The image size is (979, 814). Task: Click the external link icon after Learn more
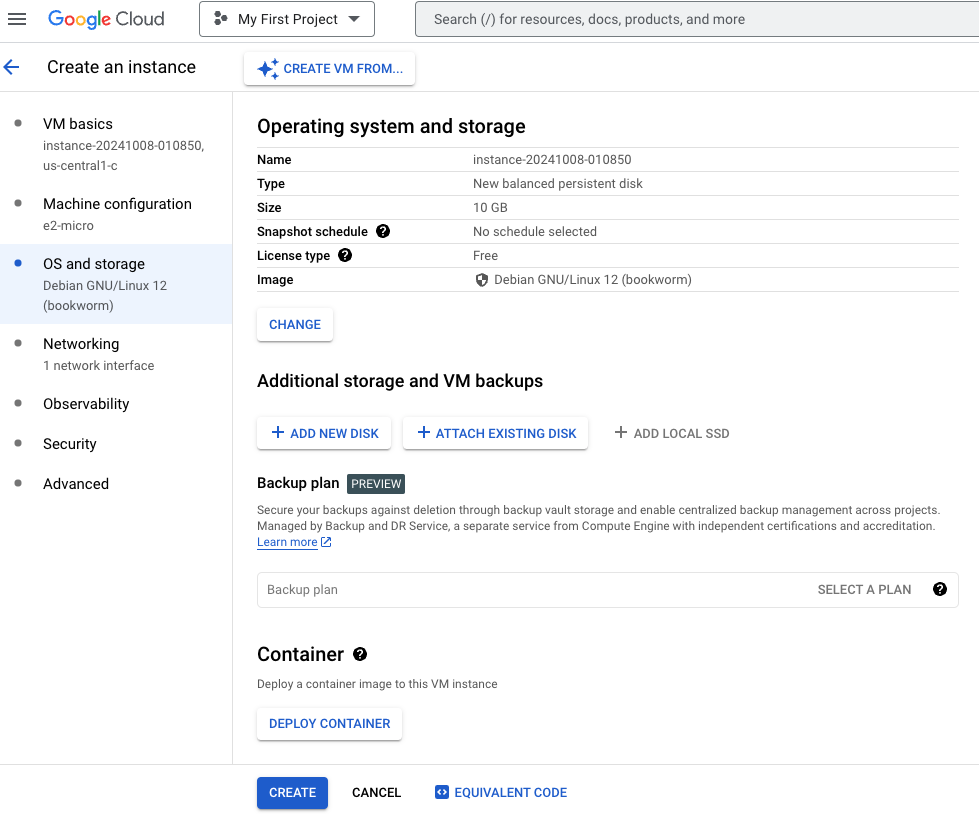[326, 542]
